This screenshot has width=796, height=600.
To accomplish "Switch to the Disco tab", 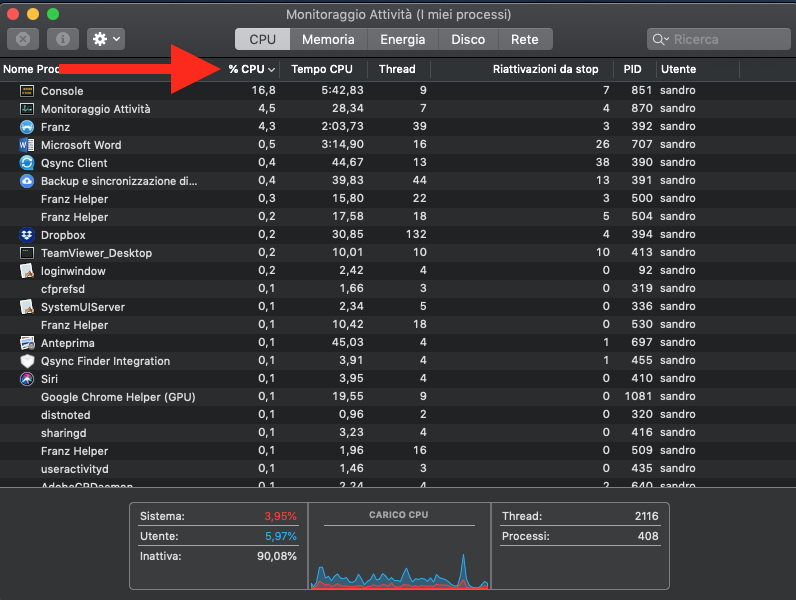I will (x=468, y=39).
